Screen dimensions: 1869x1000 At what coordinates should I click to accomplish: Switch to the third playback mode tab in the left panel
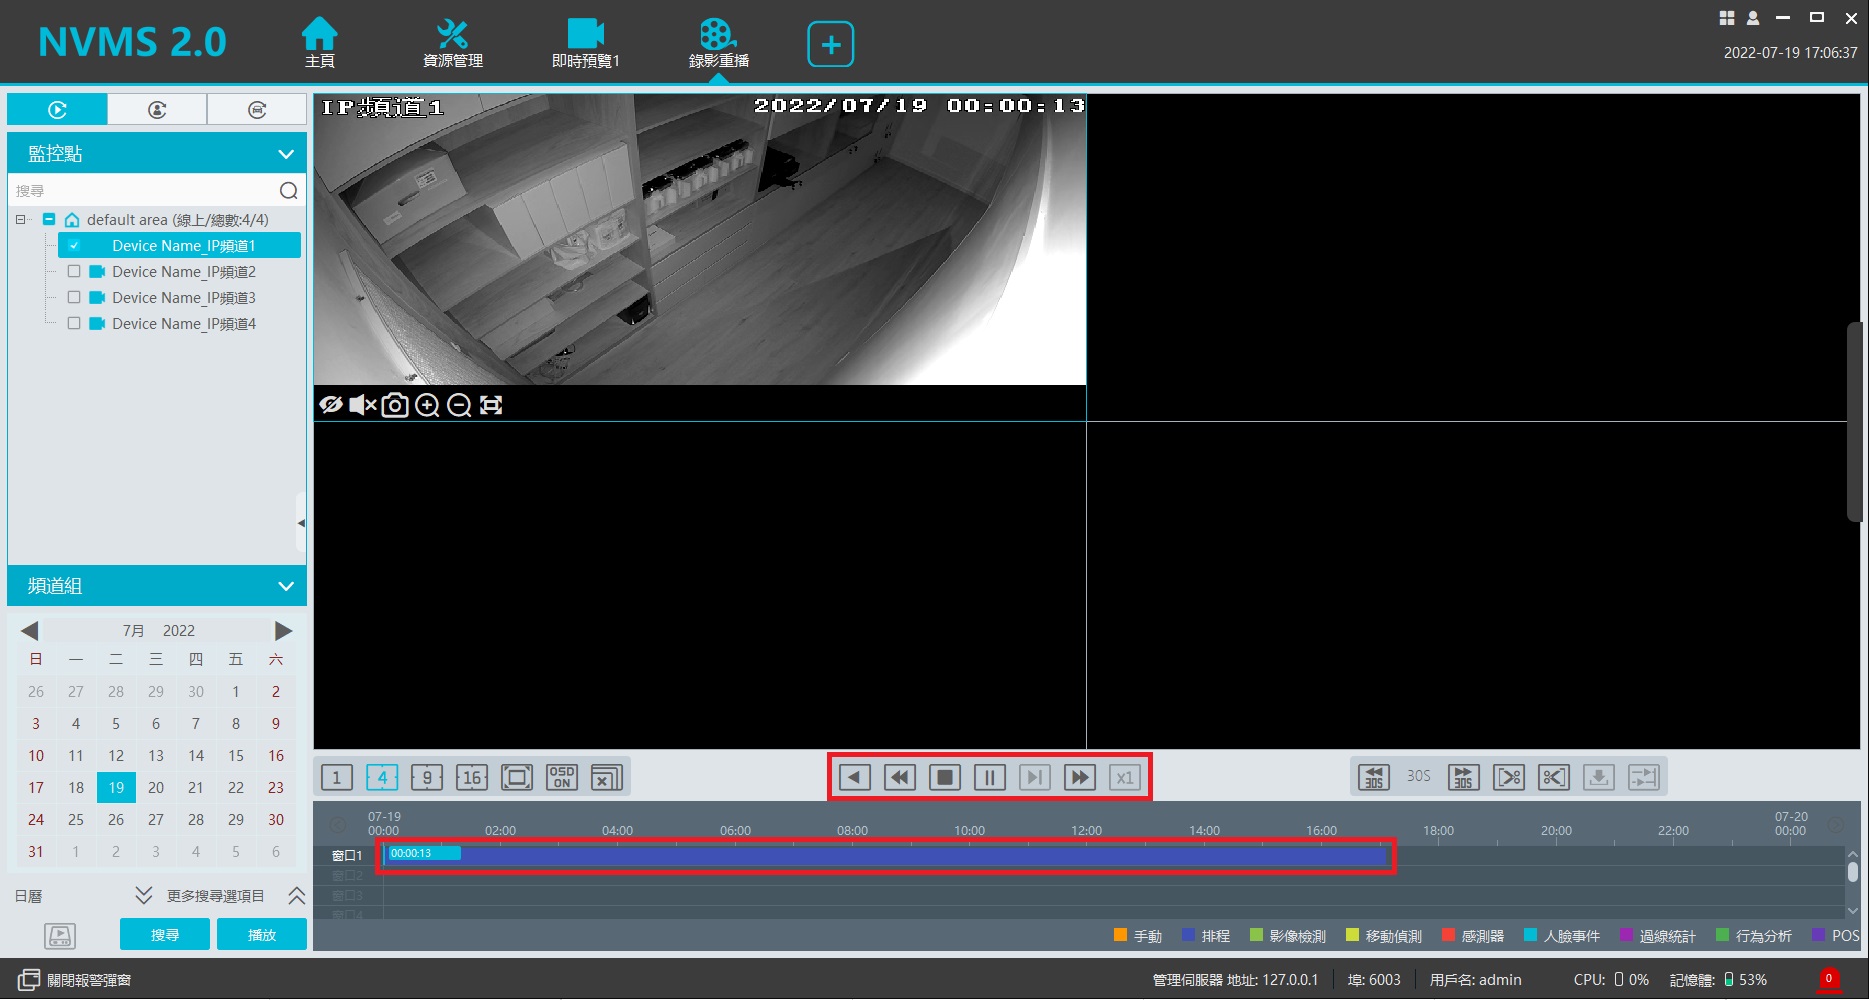(257, 109)
